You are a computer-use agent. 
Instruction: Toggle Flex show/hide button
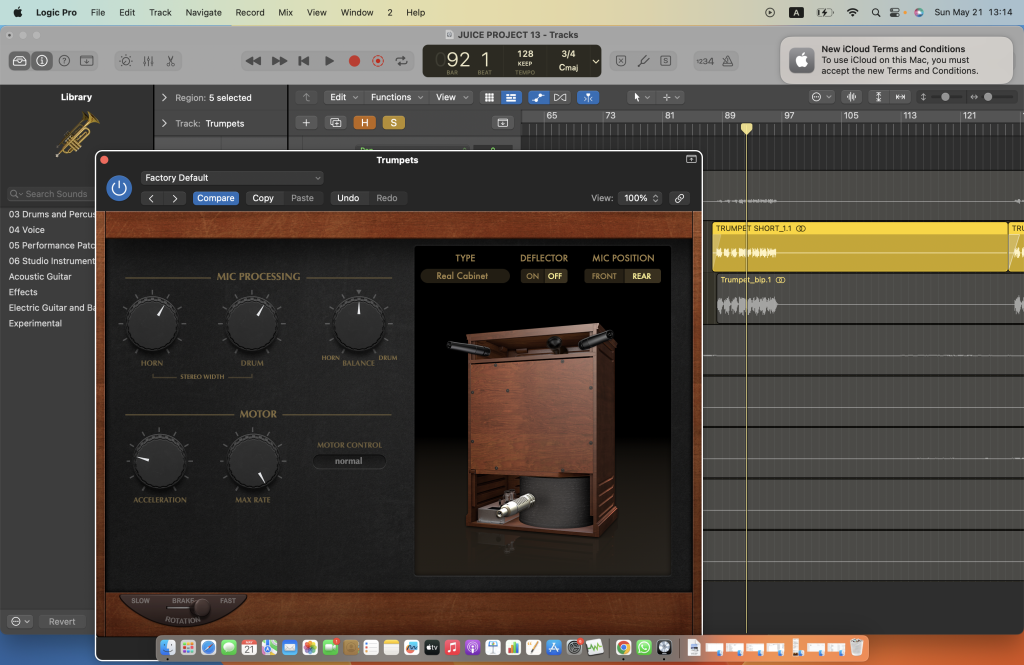tap(560, 97)
